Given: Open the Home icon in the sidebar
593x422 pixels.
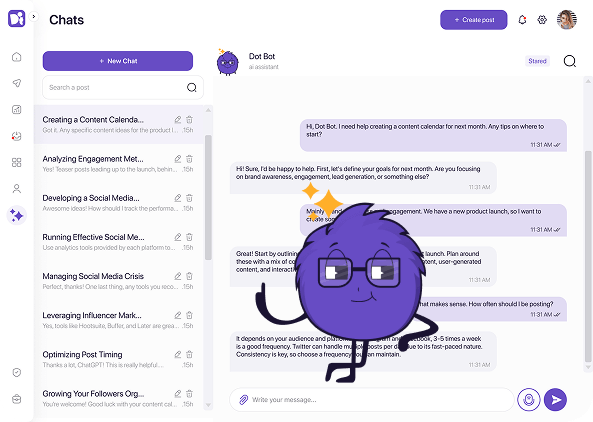Looking at the screenshot, I should pos(17,57).
